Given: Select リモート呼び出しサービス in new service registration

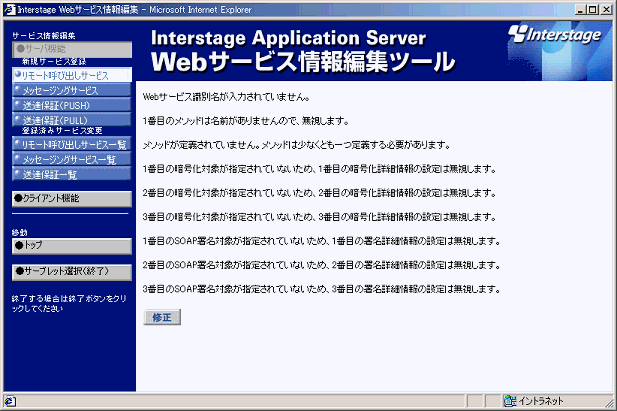Looking at the screenshot, I should (x=72, y=75).
